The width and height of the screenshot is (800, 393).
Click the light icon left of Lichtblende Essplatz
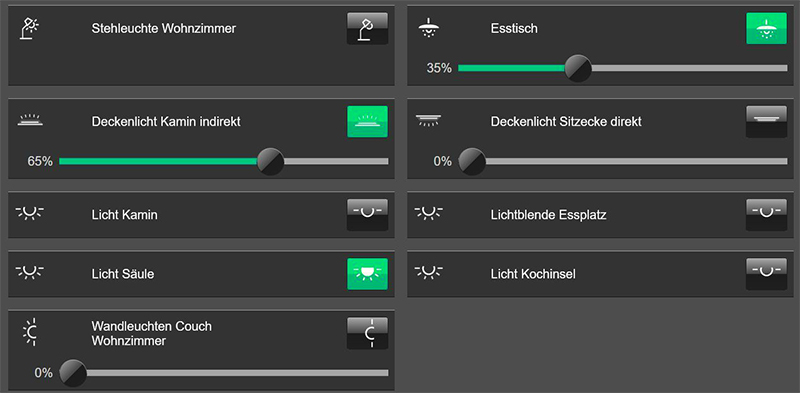click(x=429, y=213)
